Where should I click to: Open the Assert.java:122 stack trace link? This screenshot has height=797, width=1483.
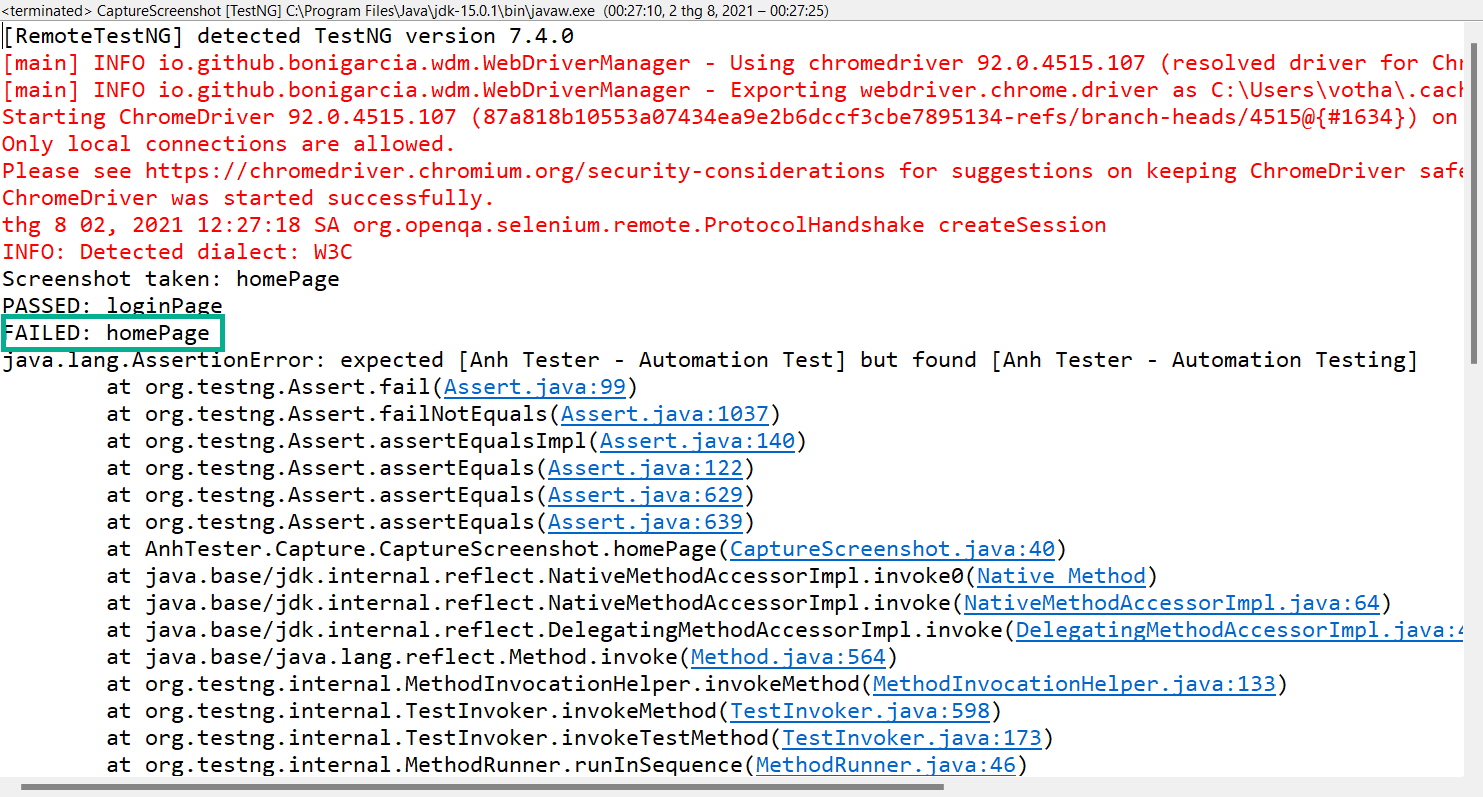[645, 468]
